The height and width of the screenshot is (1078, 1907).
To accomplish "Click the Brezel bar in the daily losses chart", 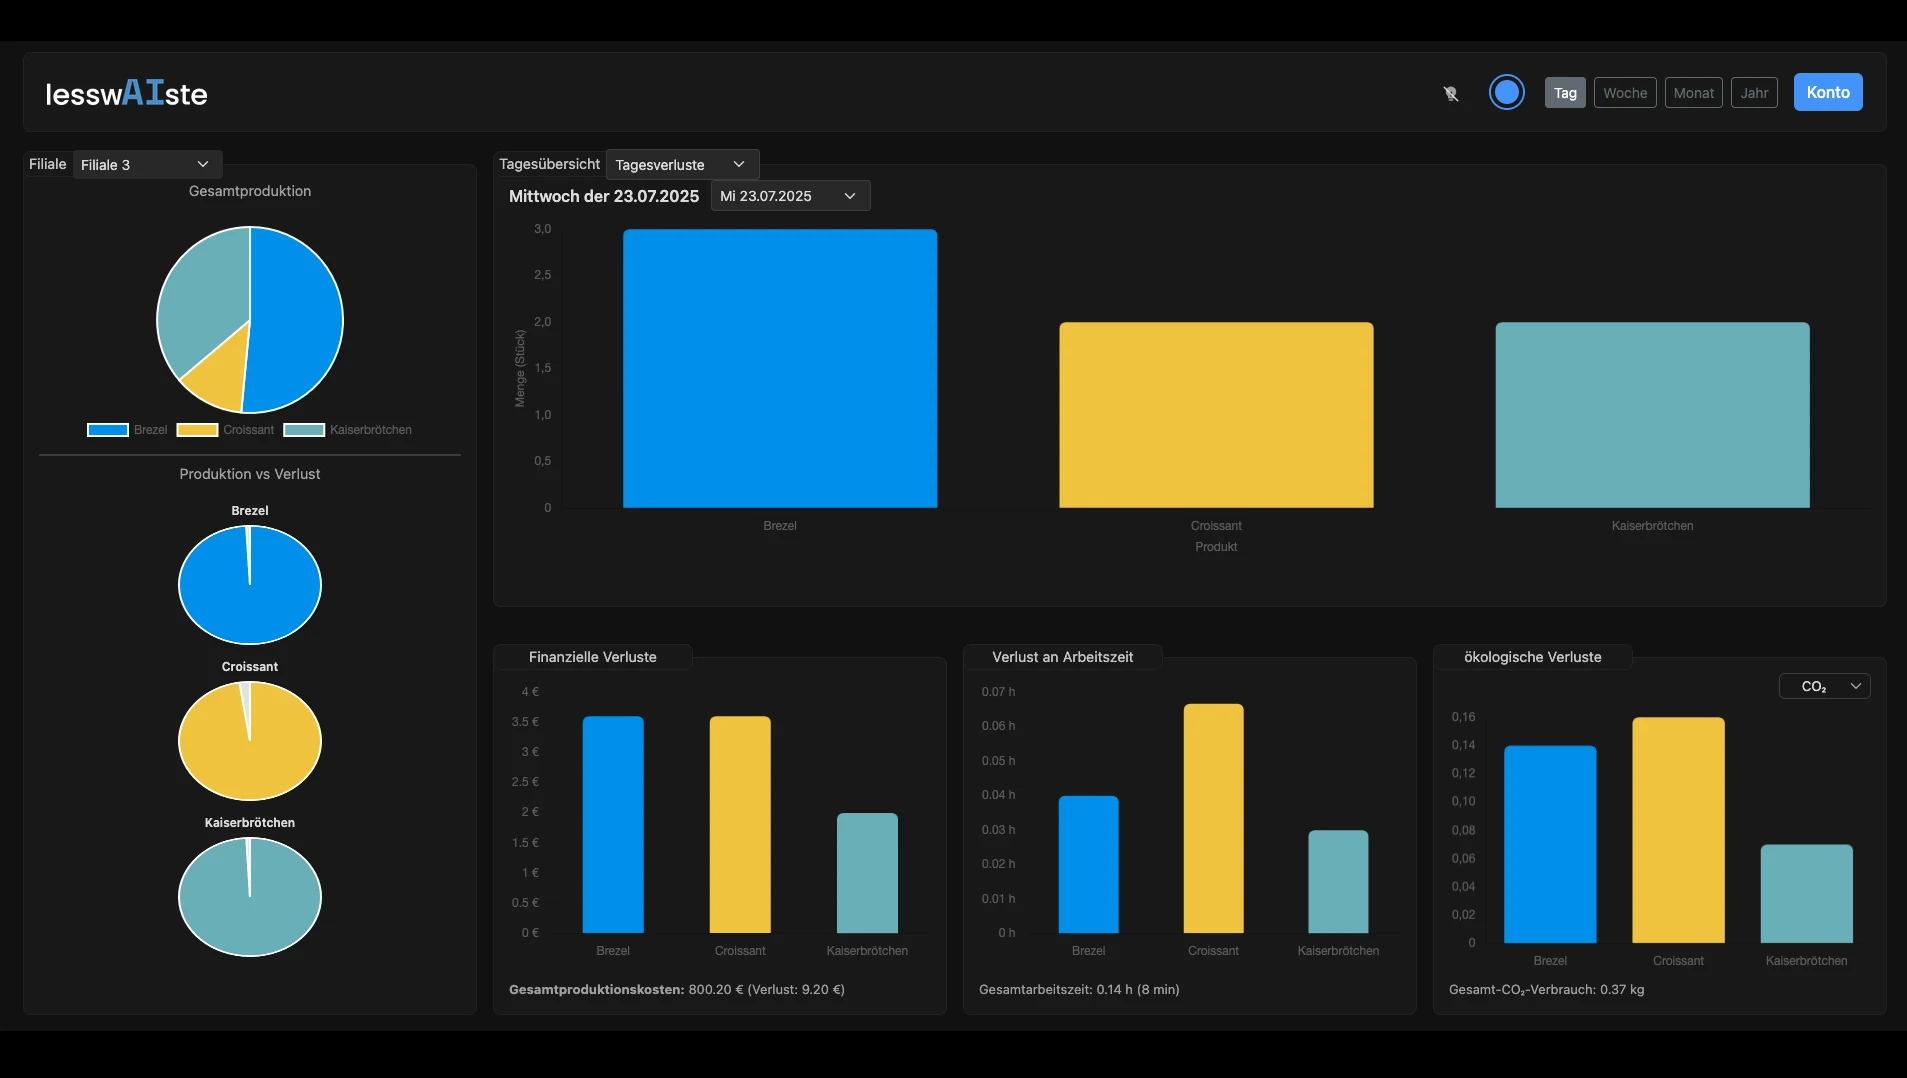I will pyautogui.click(x=779, y=368).
